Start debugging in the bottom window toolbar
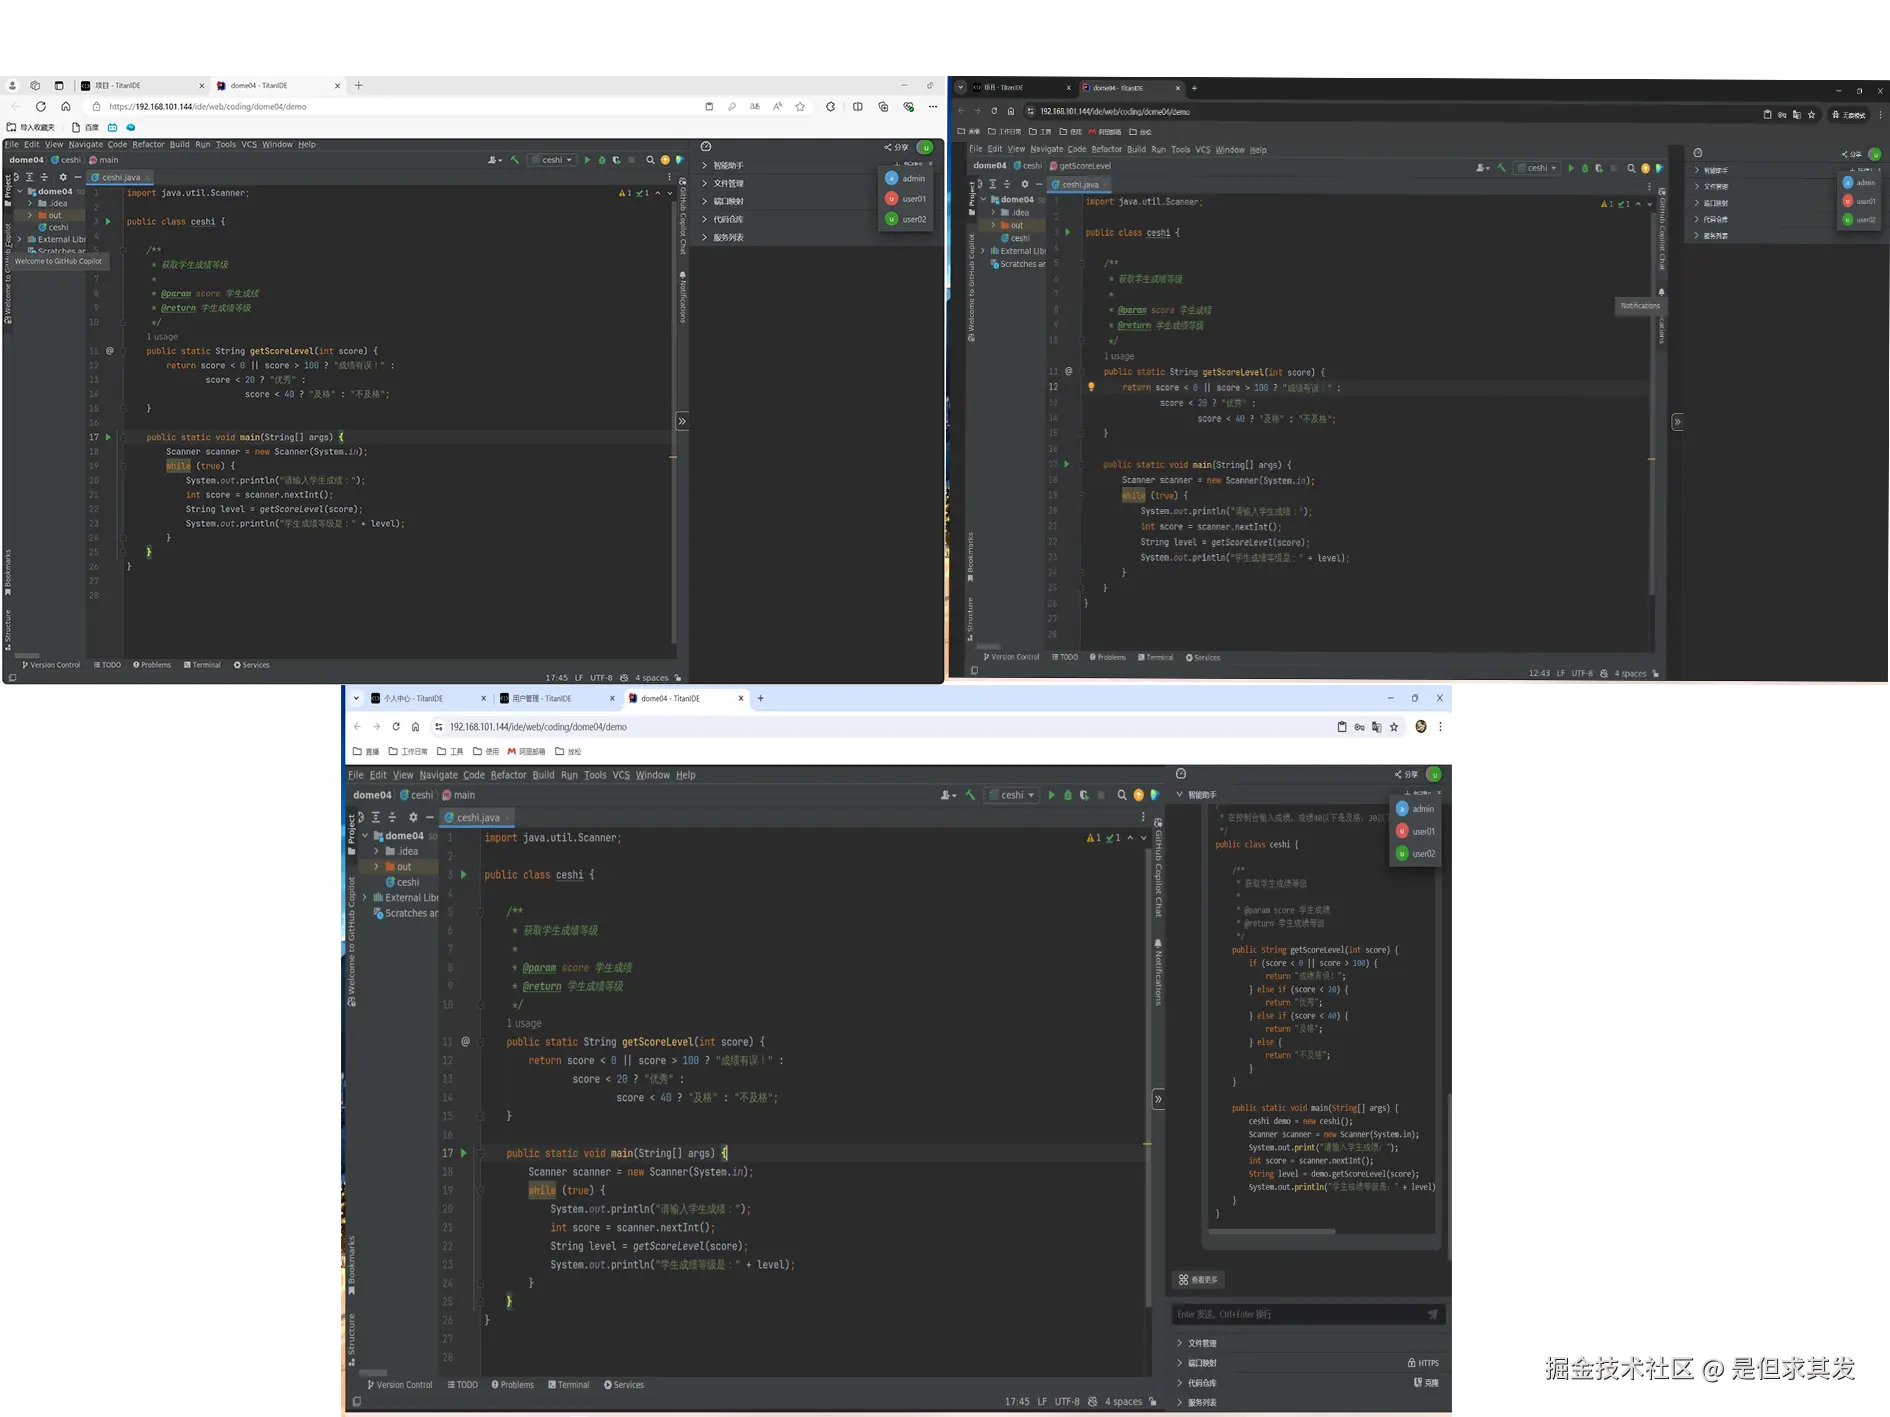 [1068, 795]
